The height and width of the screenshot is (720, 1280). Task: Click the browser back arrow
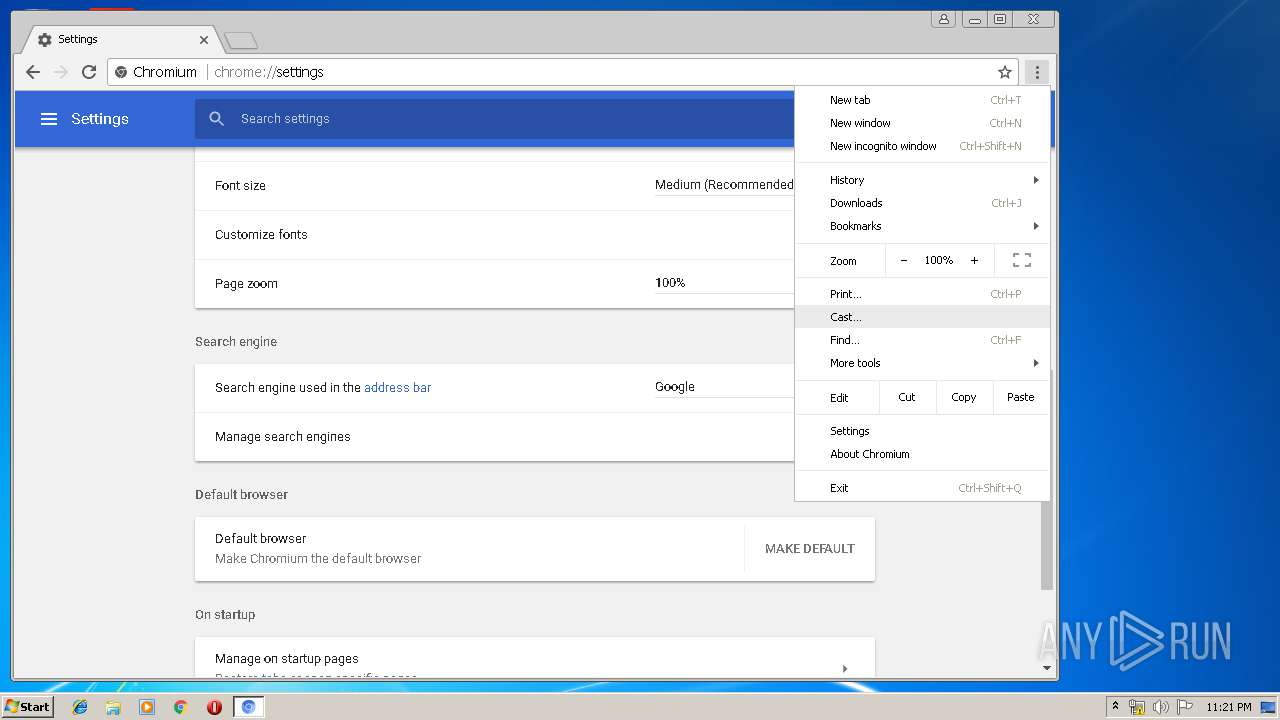pos(33,72)
